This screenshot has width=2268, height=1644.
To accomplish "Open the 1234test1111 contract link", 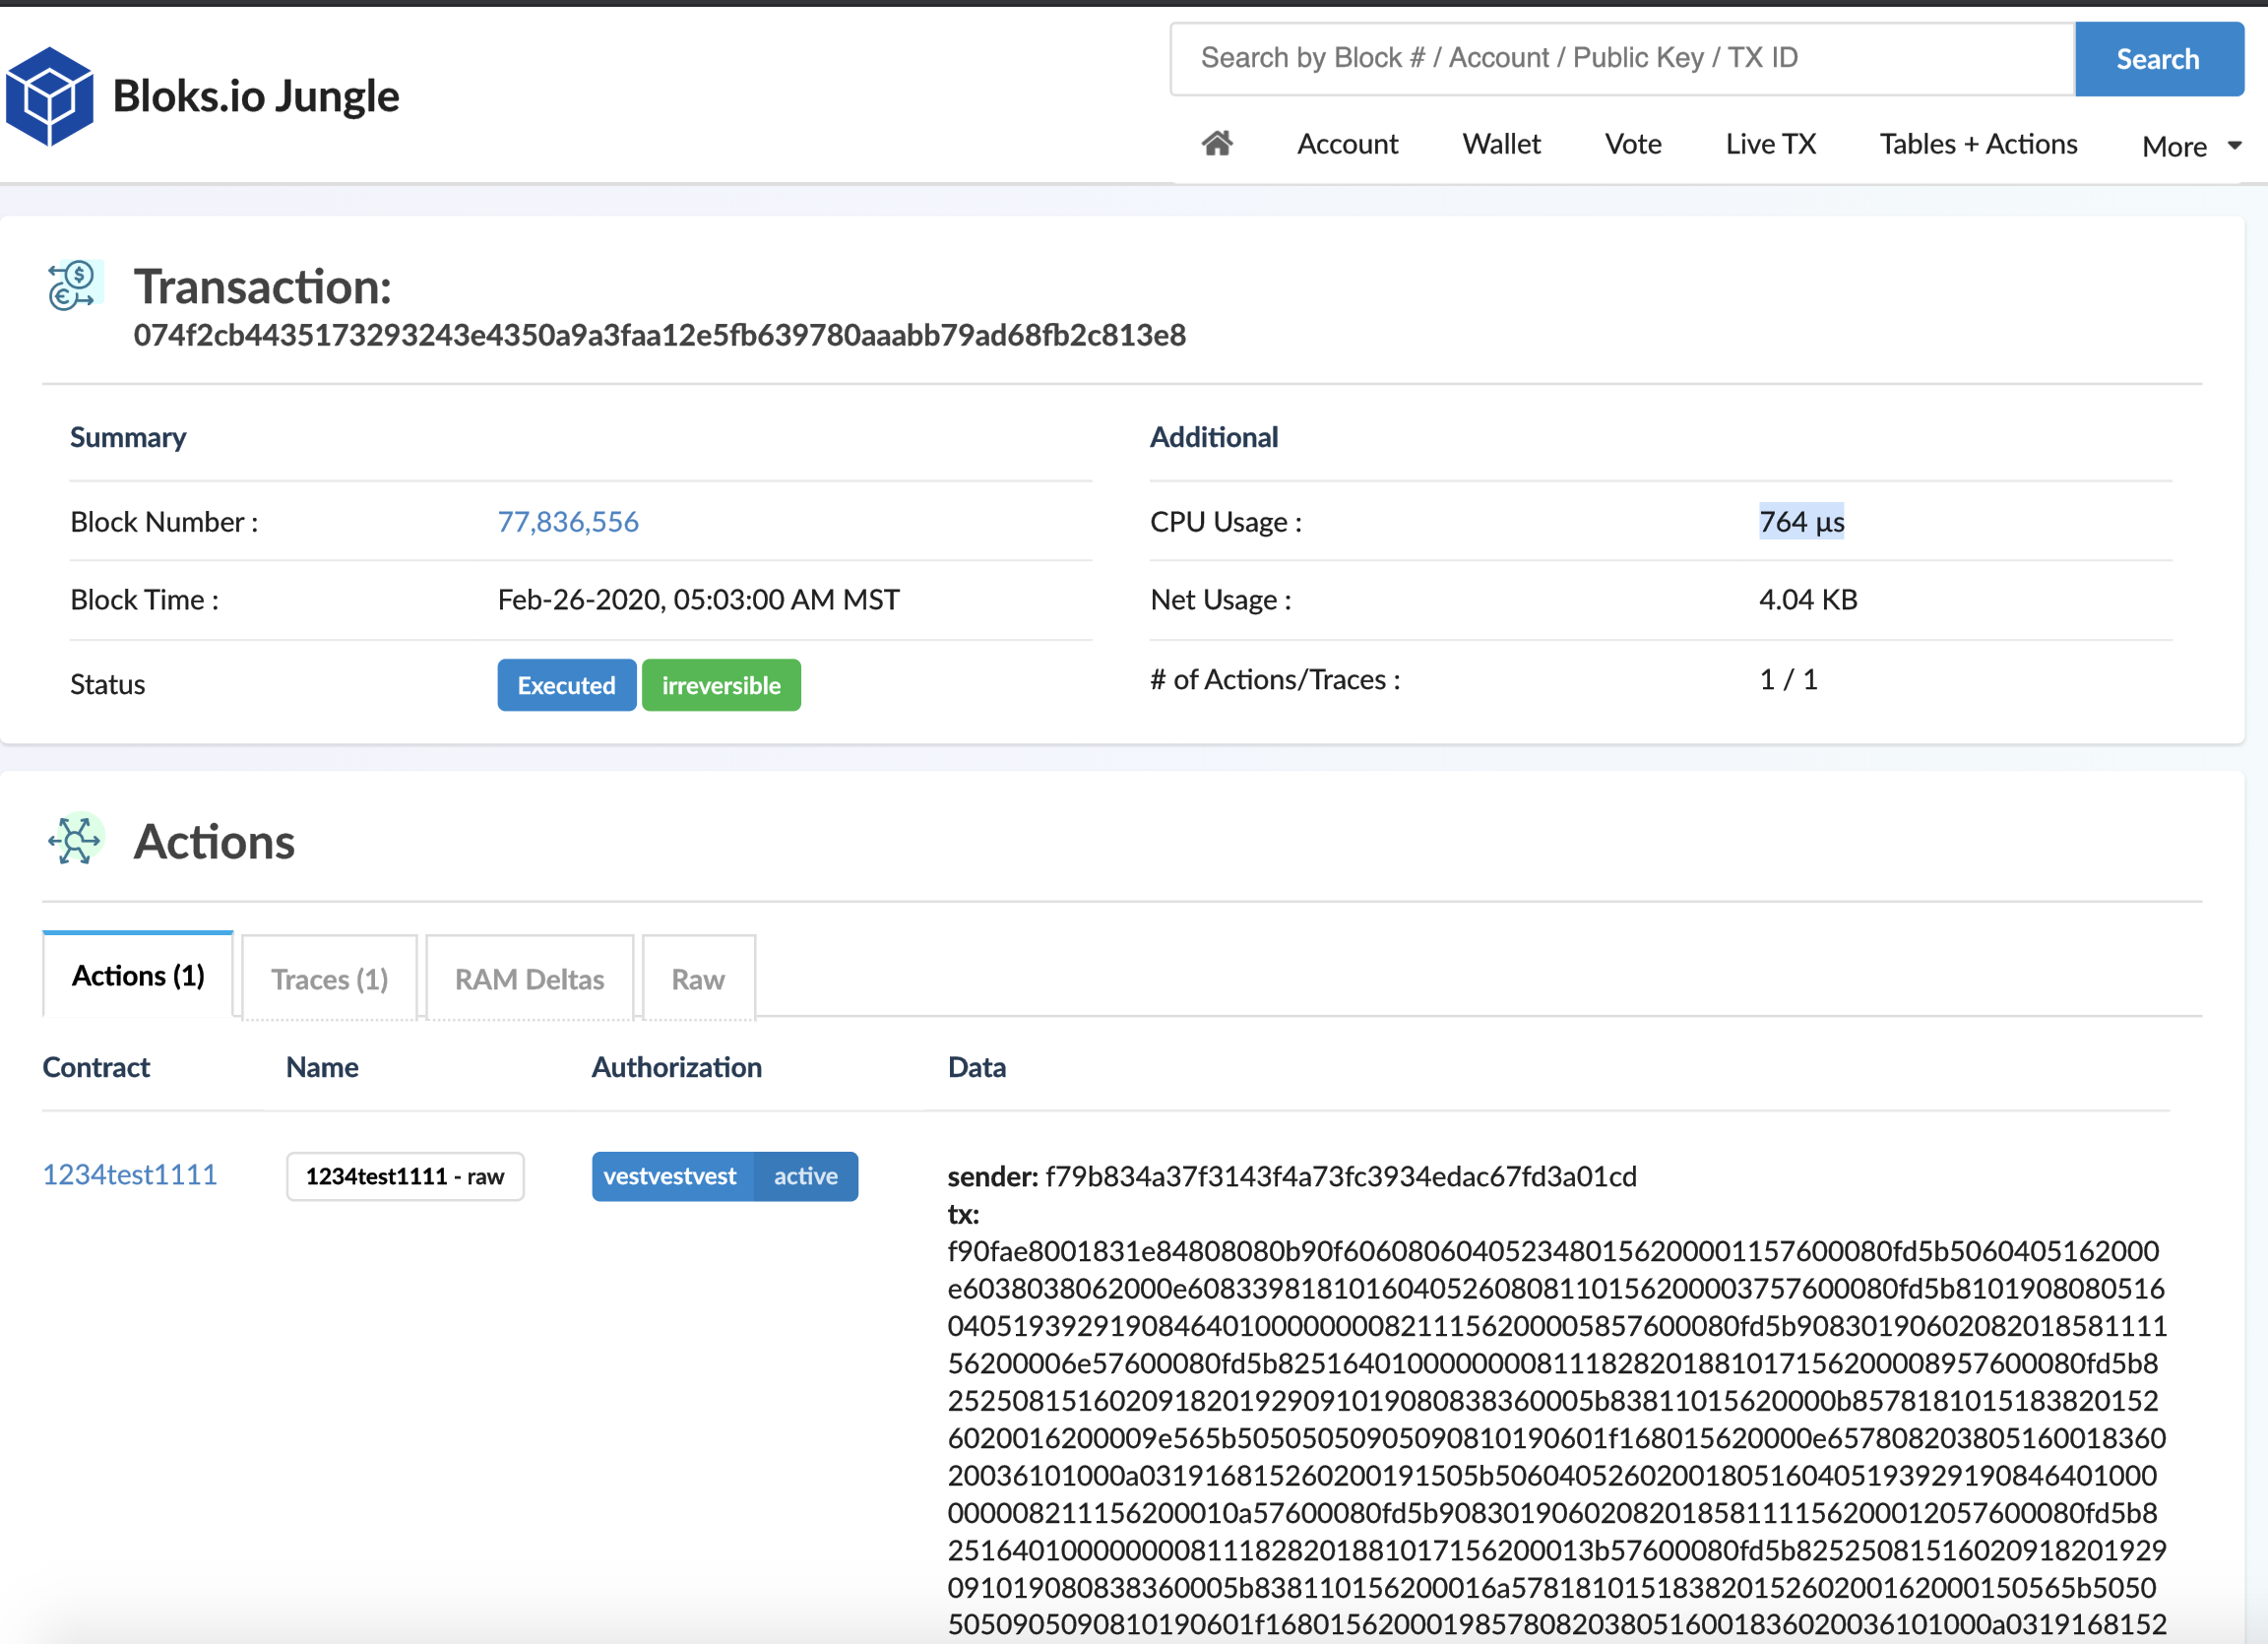I will (129, 1174).
